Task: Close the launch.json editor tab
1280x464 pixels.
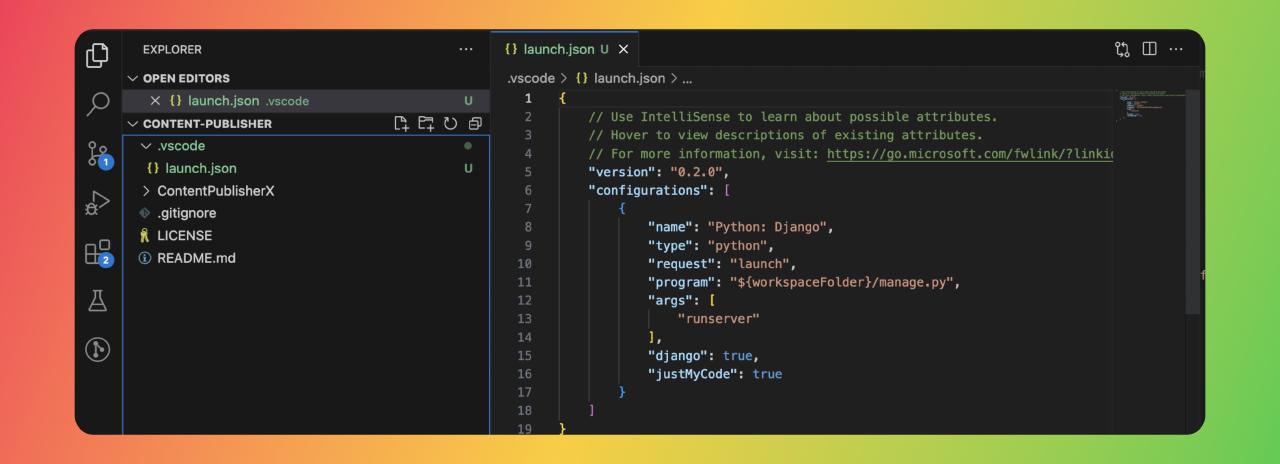Action: point(623,49)
